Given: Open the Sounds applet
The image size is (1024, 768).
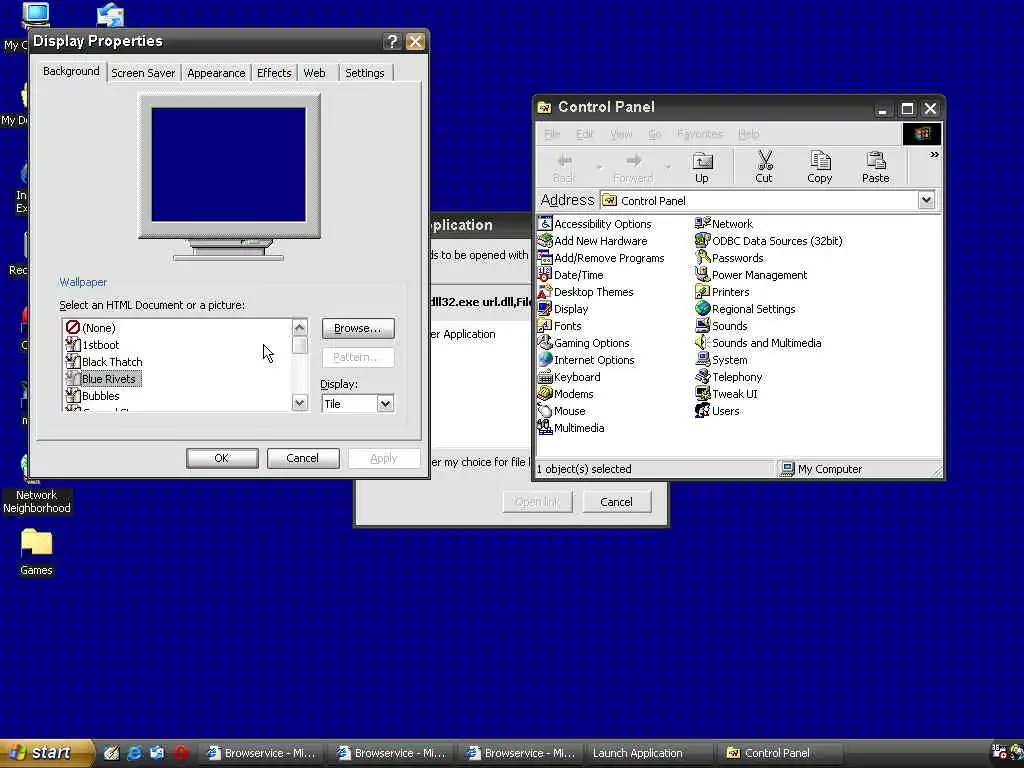Looking at the screenshot, I should coord(721,326).
